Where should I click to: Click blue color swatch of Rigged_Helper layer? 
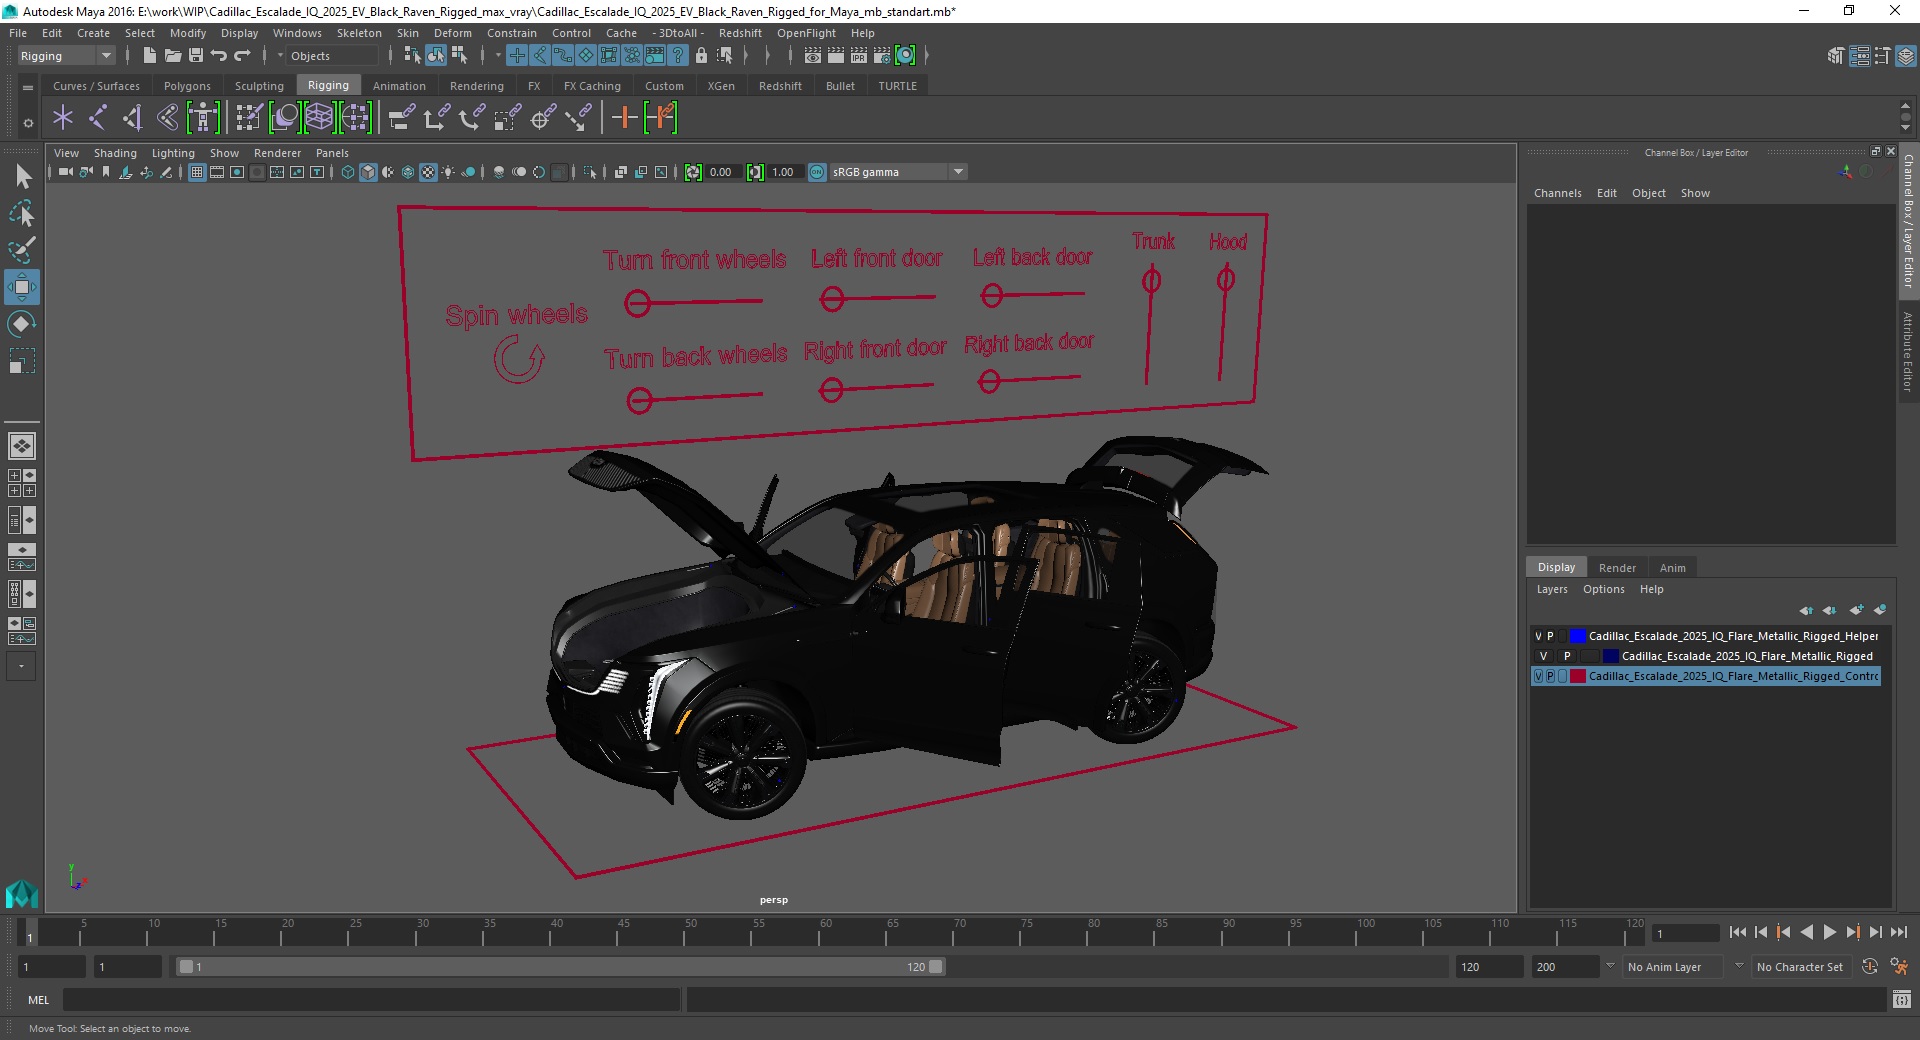point(1578,636)
